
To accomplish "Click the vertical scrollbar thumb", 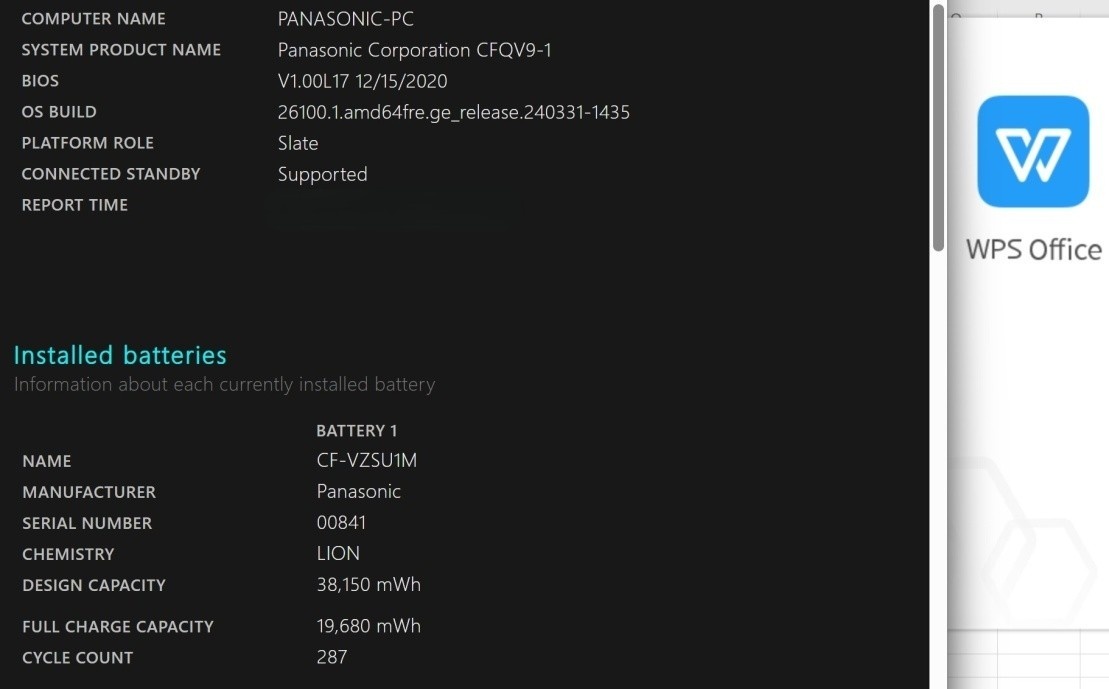I will 938,125.
